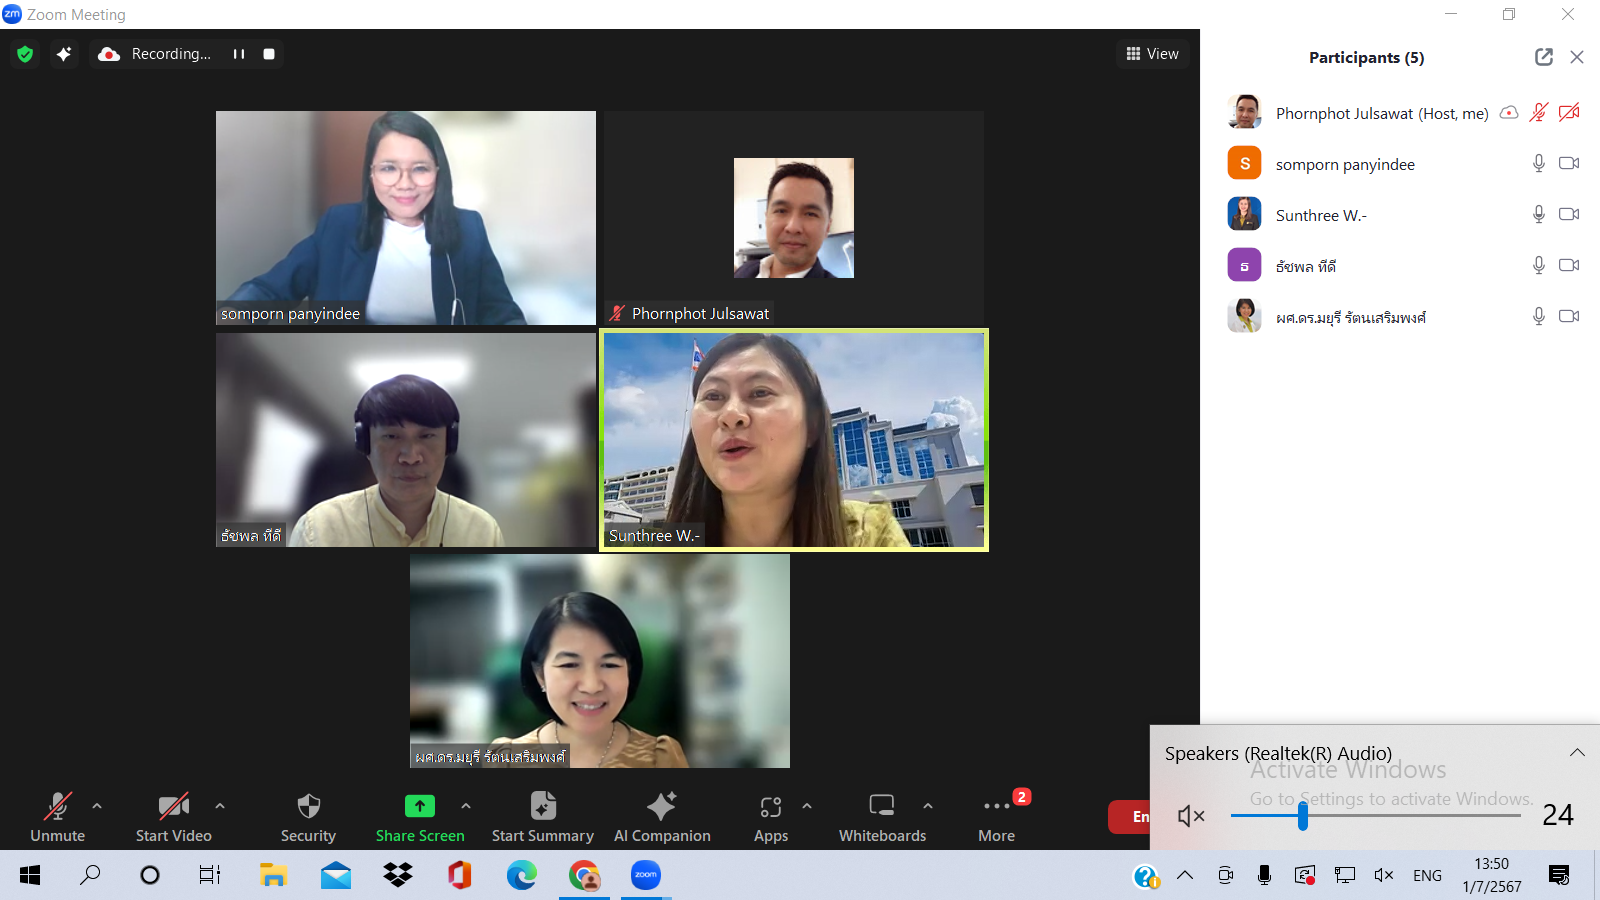Click the green encryption shield icon

tap(25, 54)
